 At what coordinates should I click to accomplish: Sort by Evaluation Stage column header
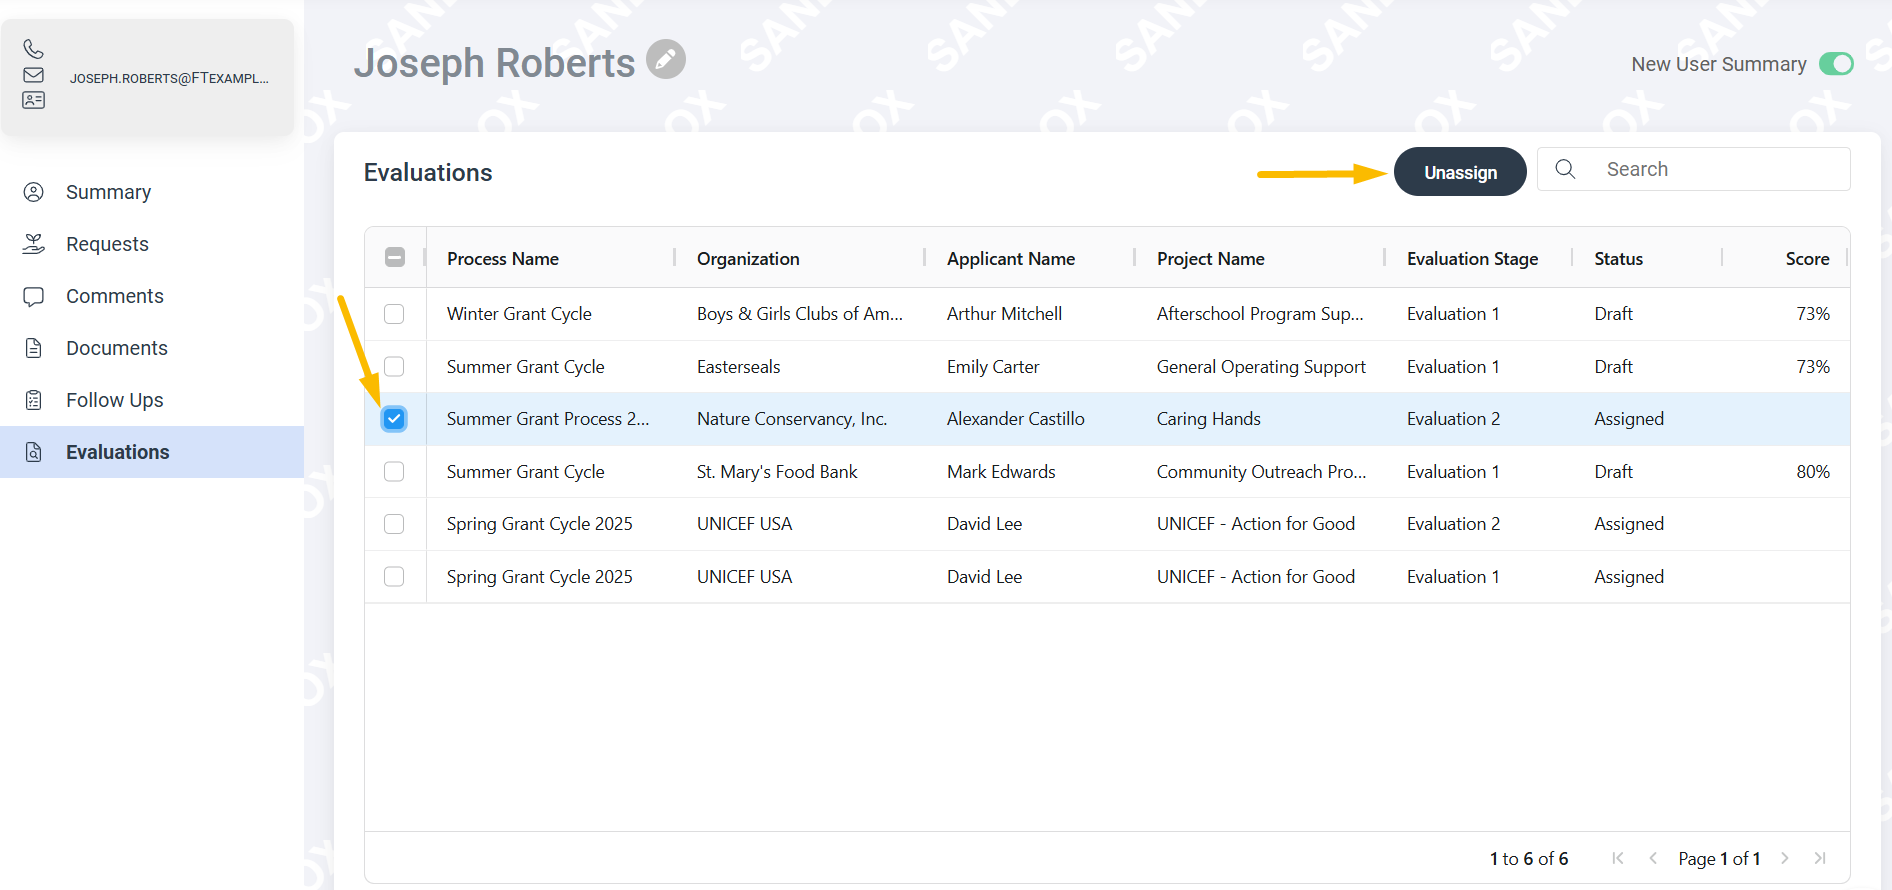click(x=1473, y=259)
